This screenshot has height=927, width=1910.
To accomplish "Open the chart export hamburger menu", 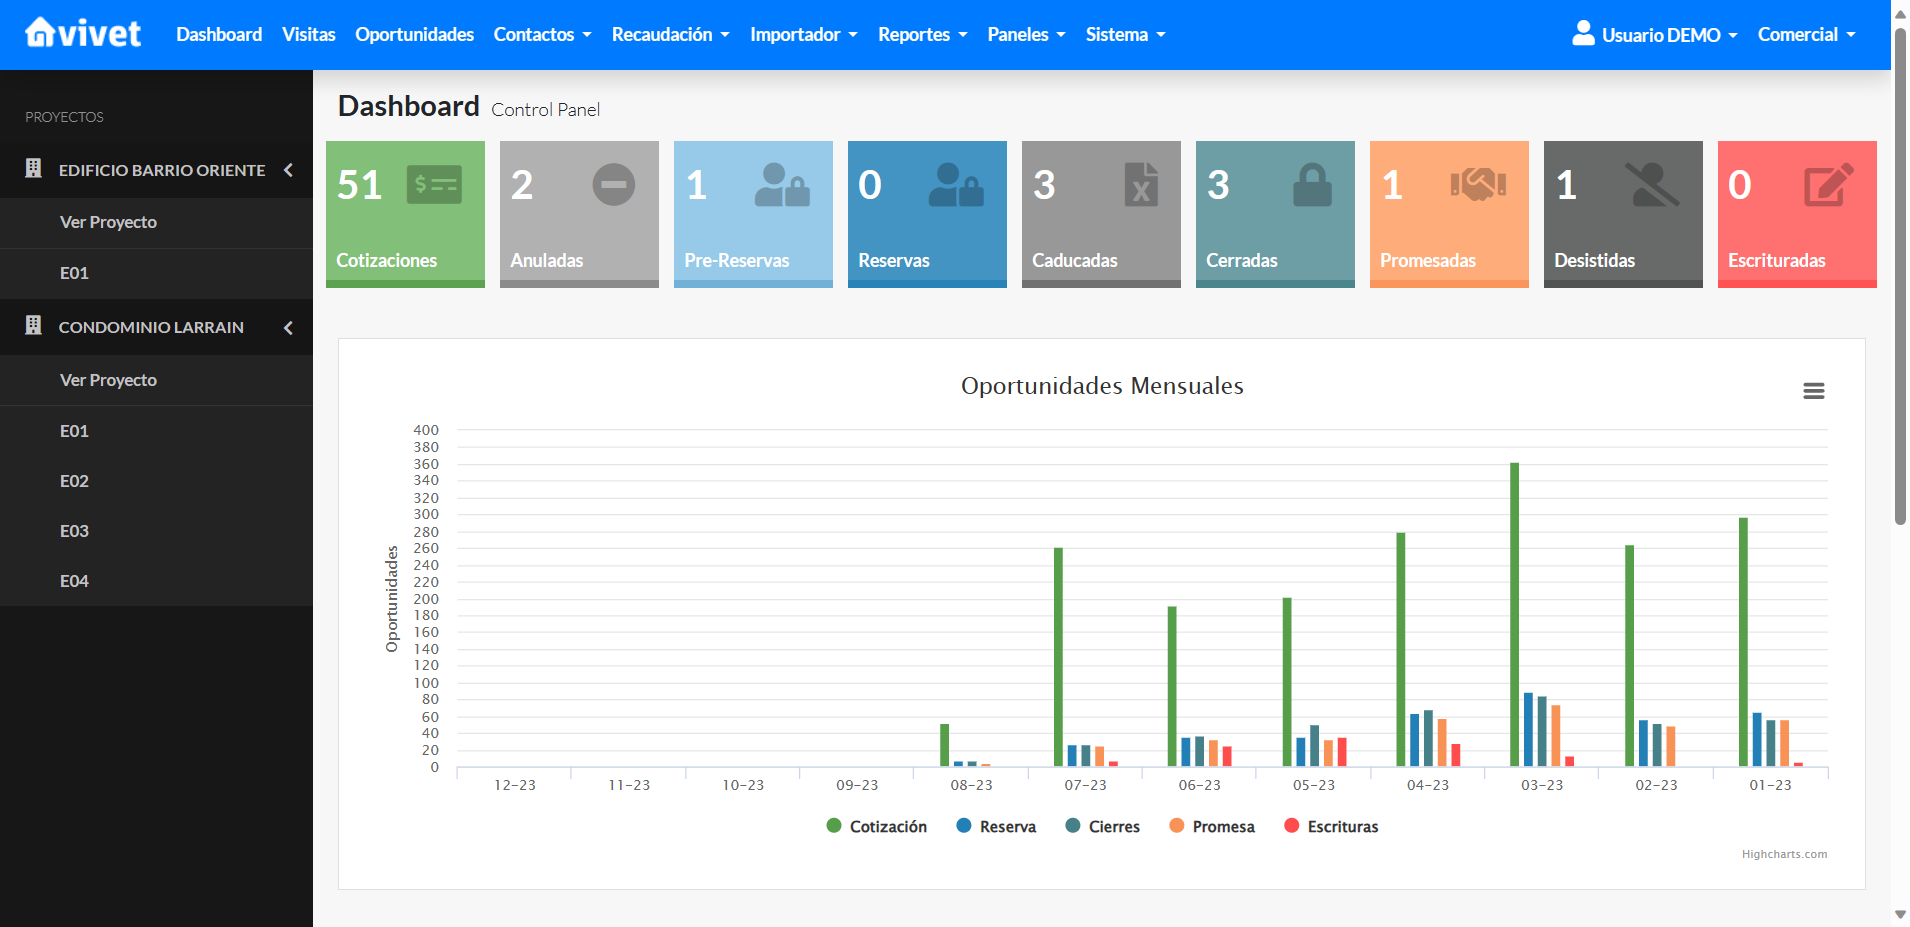I will point(1813,391).
